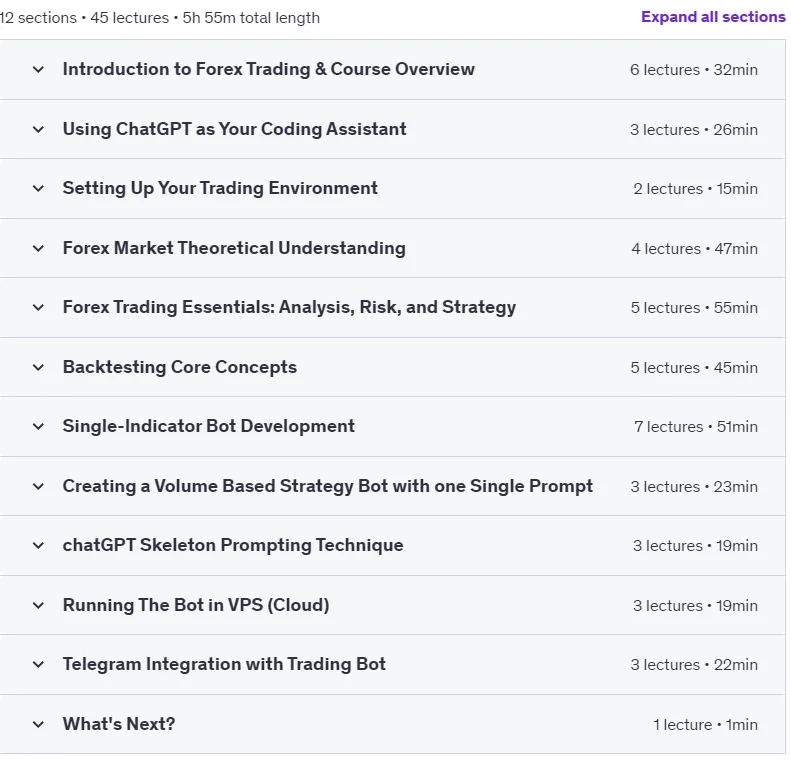Click What's Next? section title
The image size is (791, 761).
119,724
